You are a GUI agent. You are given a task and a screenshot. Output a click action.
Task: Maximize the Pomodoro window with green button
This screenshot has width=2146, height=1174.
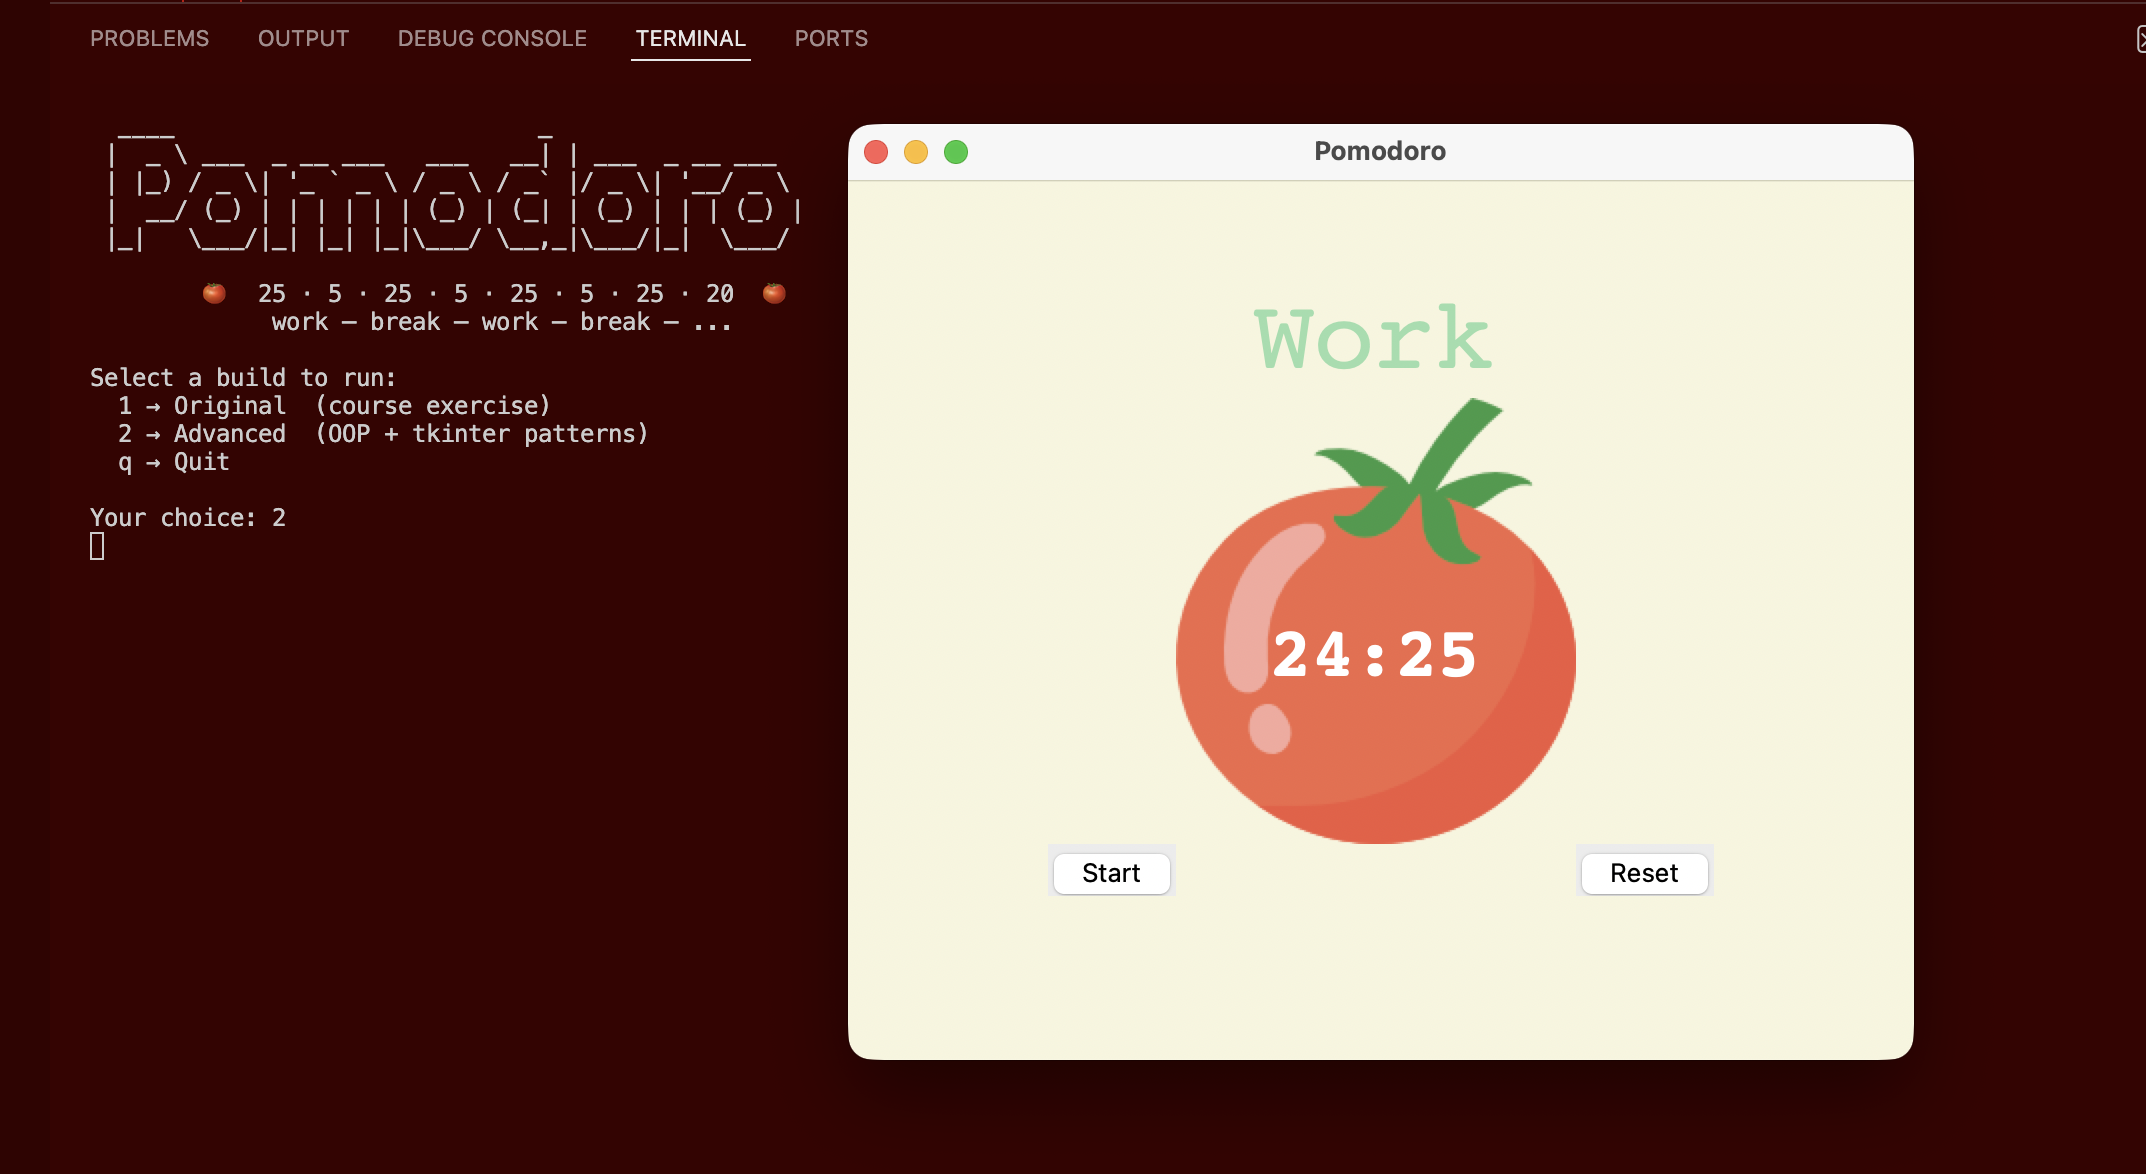[956, 152]
